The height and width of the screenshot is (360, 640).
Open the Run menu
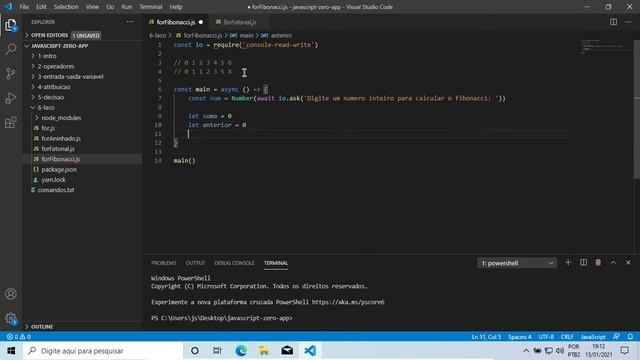[x=127, y=7]
